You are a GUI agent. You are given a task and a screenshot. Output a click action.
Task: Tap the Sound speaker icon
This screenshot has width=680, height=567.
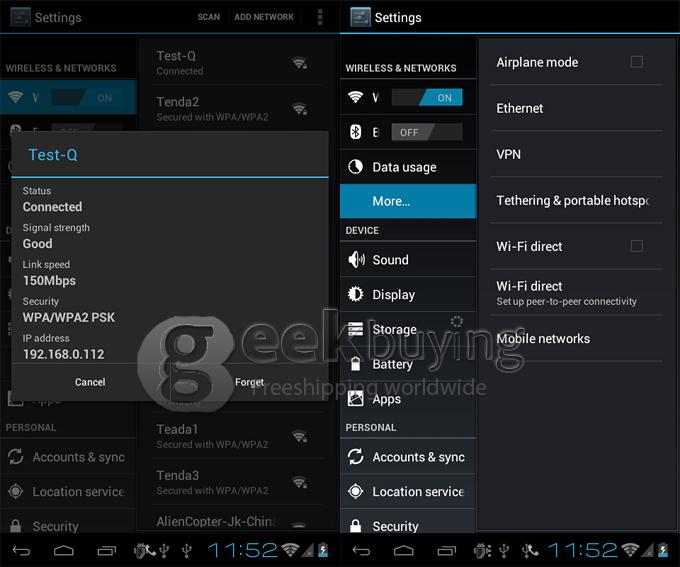tap(356, 259)
